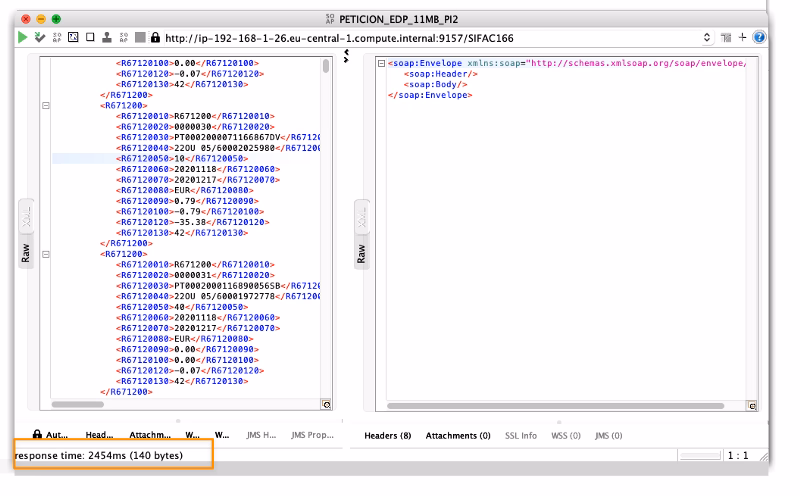Click the 1 : 1 position indicator
This screenshot has width=800, height=496.
point(738,455)
